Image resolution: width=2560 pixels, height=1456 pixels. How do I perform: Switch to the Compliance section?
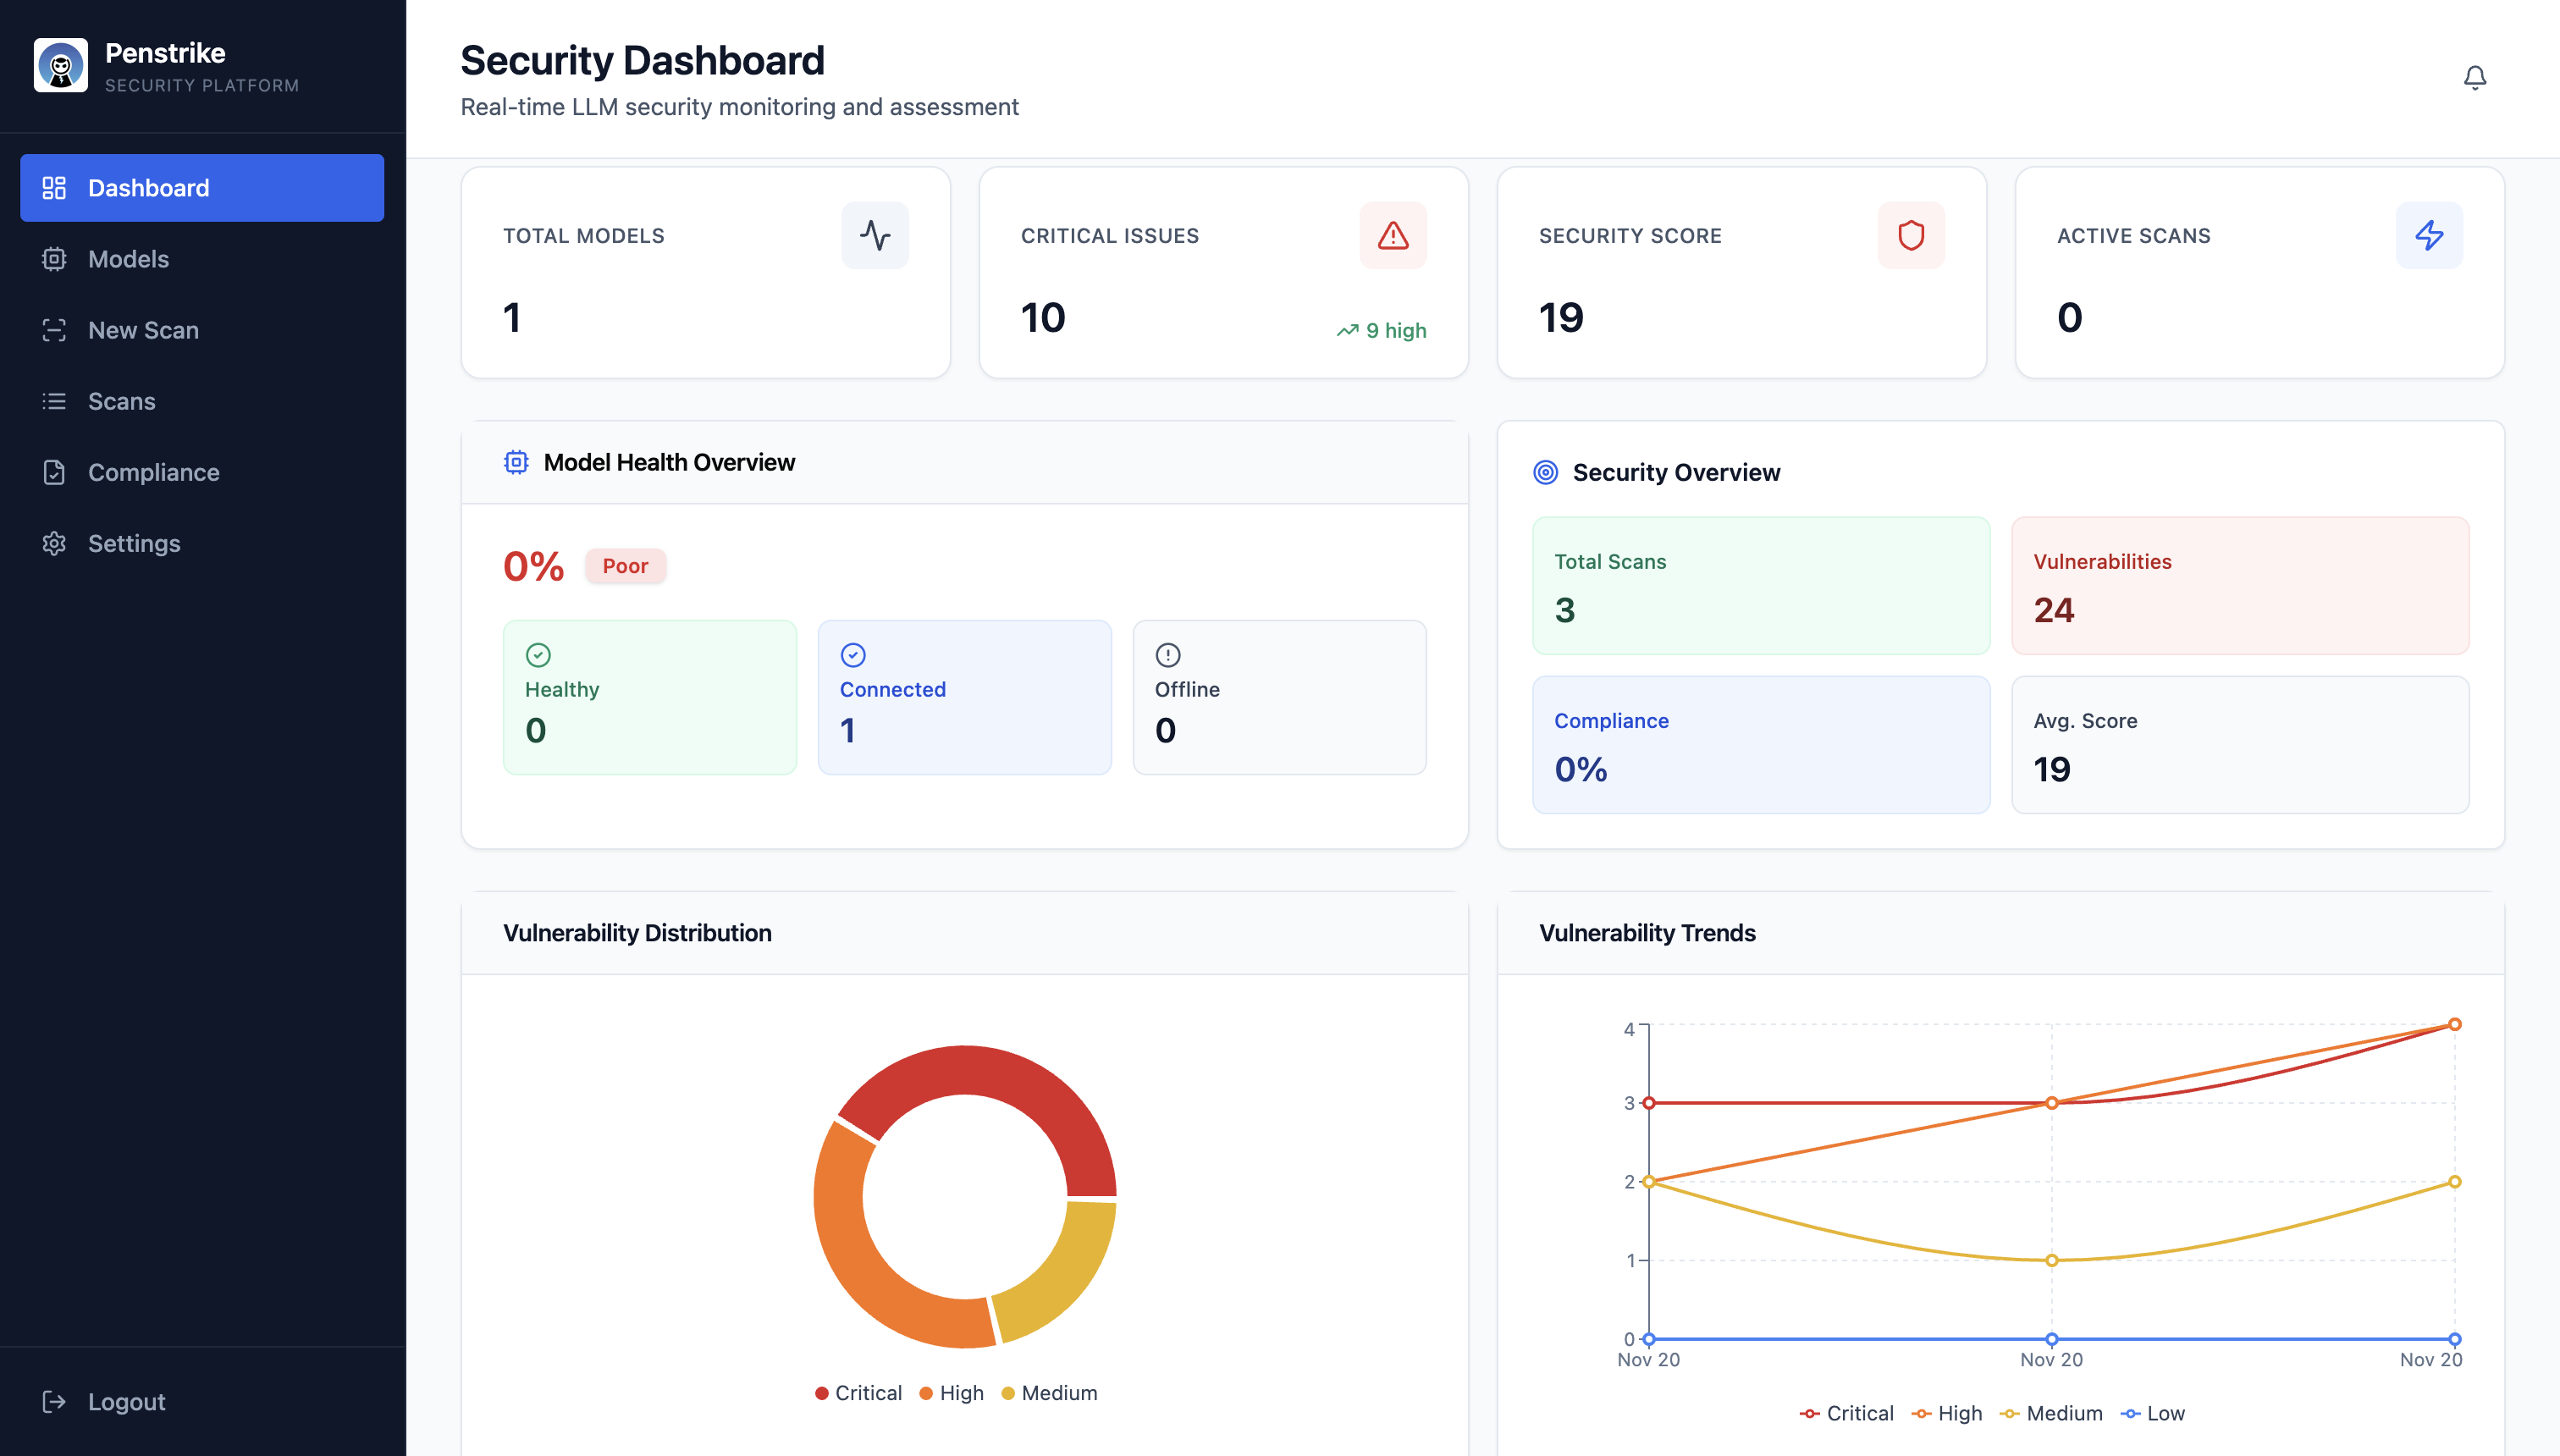[54, 472]
